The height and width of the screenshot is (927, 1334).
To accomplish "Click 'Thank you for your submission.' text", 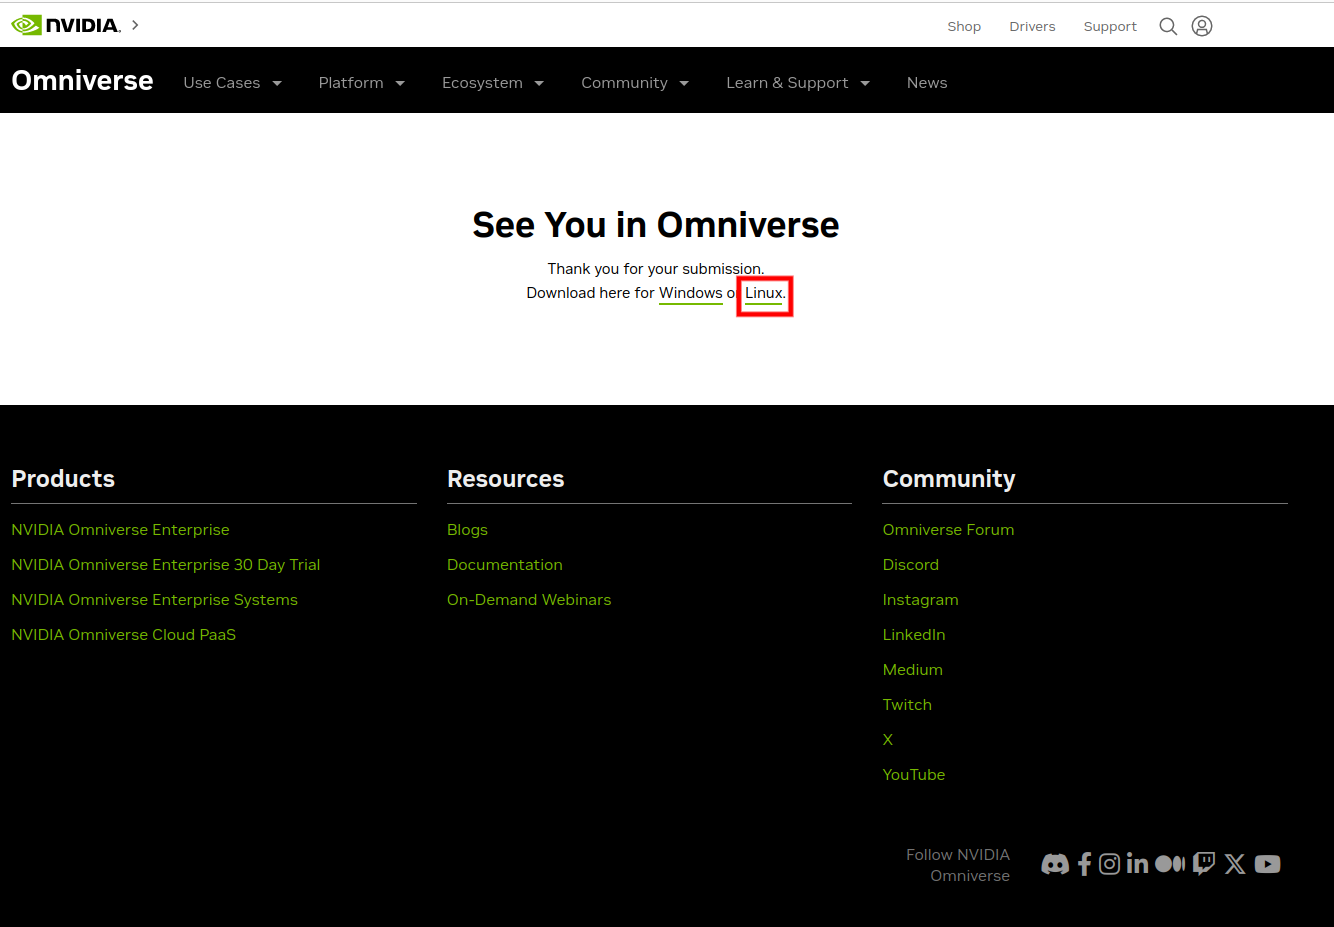I will click(x=656, y=269).
